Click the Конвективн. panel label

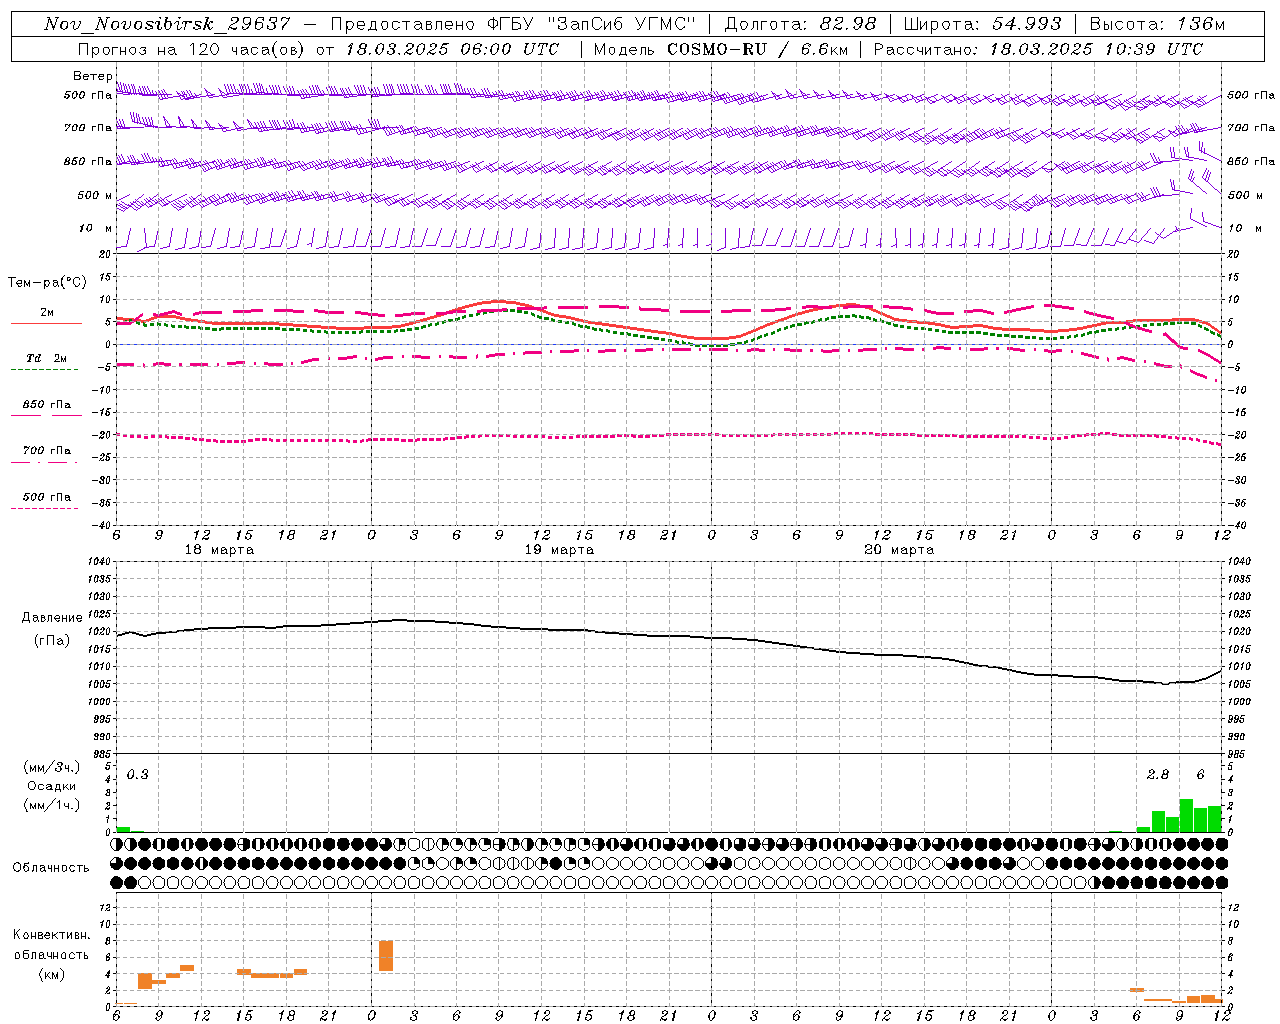[52, 935]
